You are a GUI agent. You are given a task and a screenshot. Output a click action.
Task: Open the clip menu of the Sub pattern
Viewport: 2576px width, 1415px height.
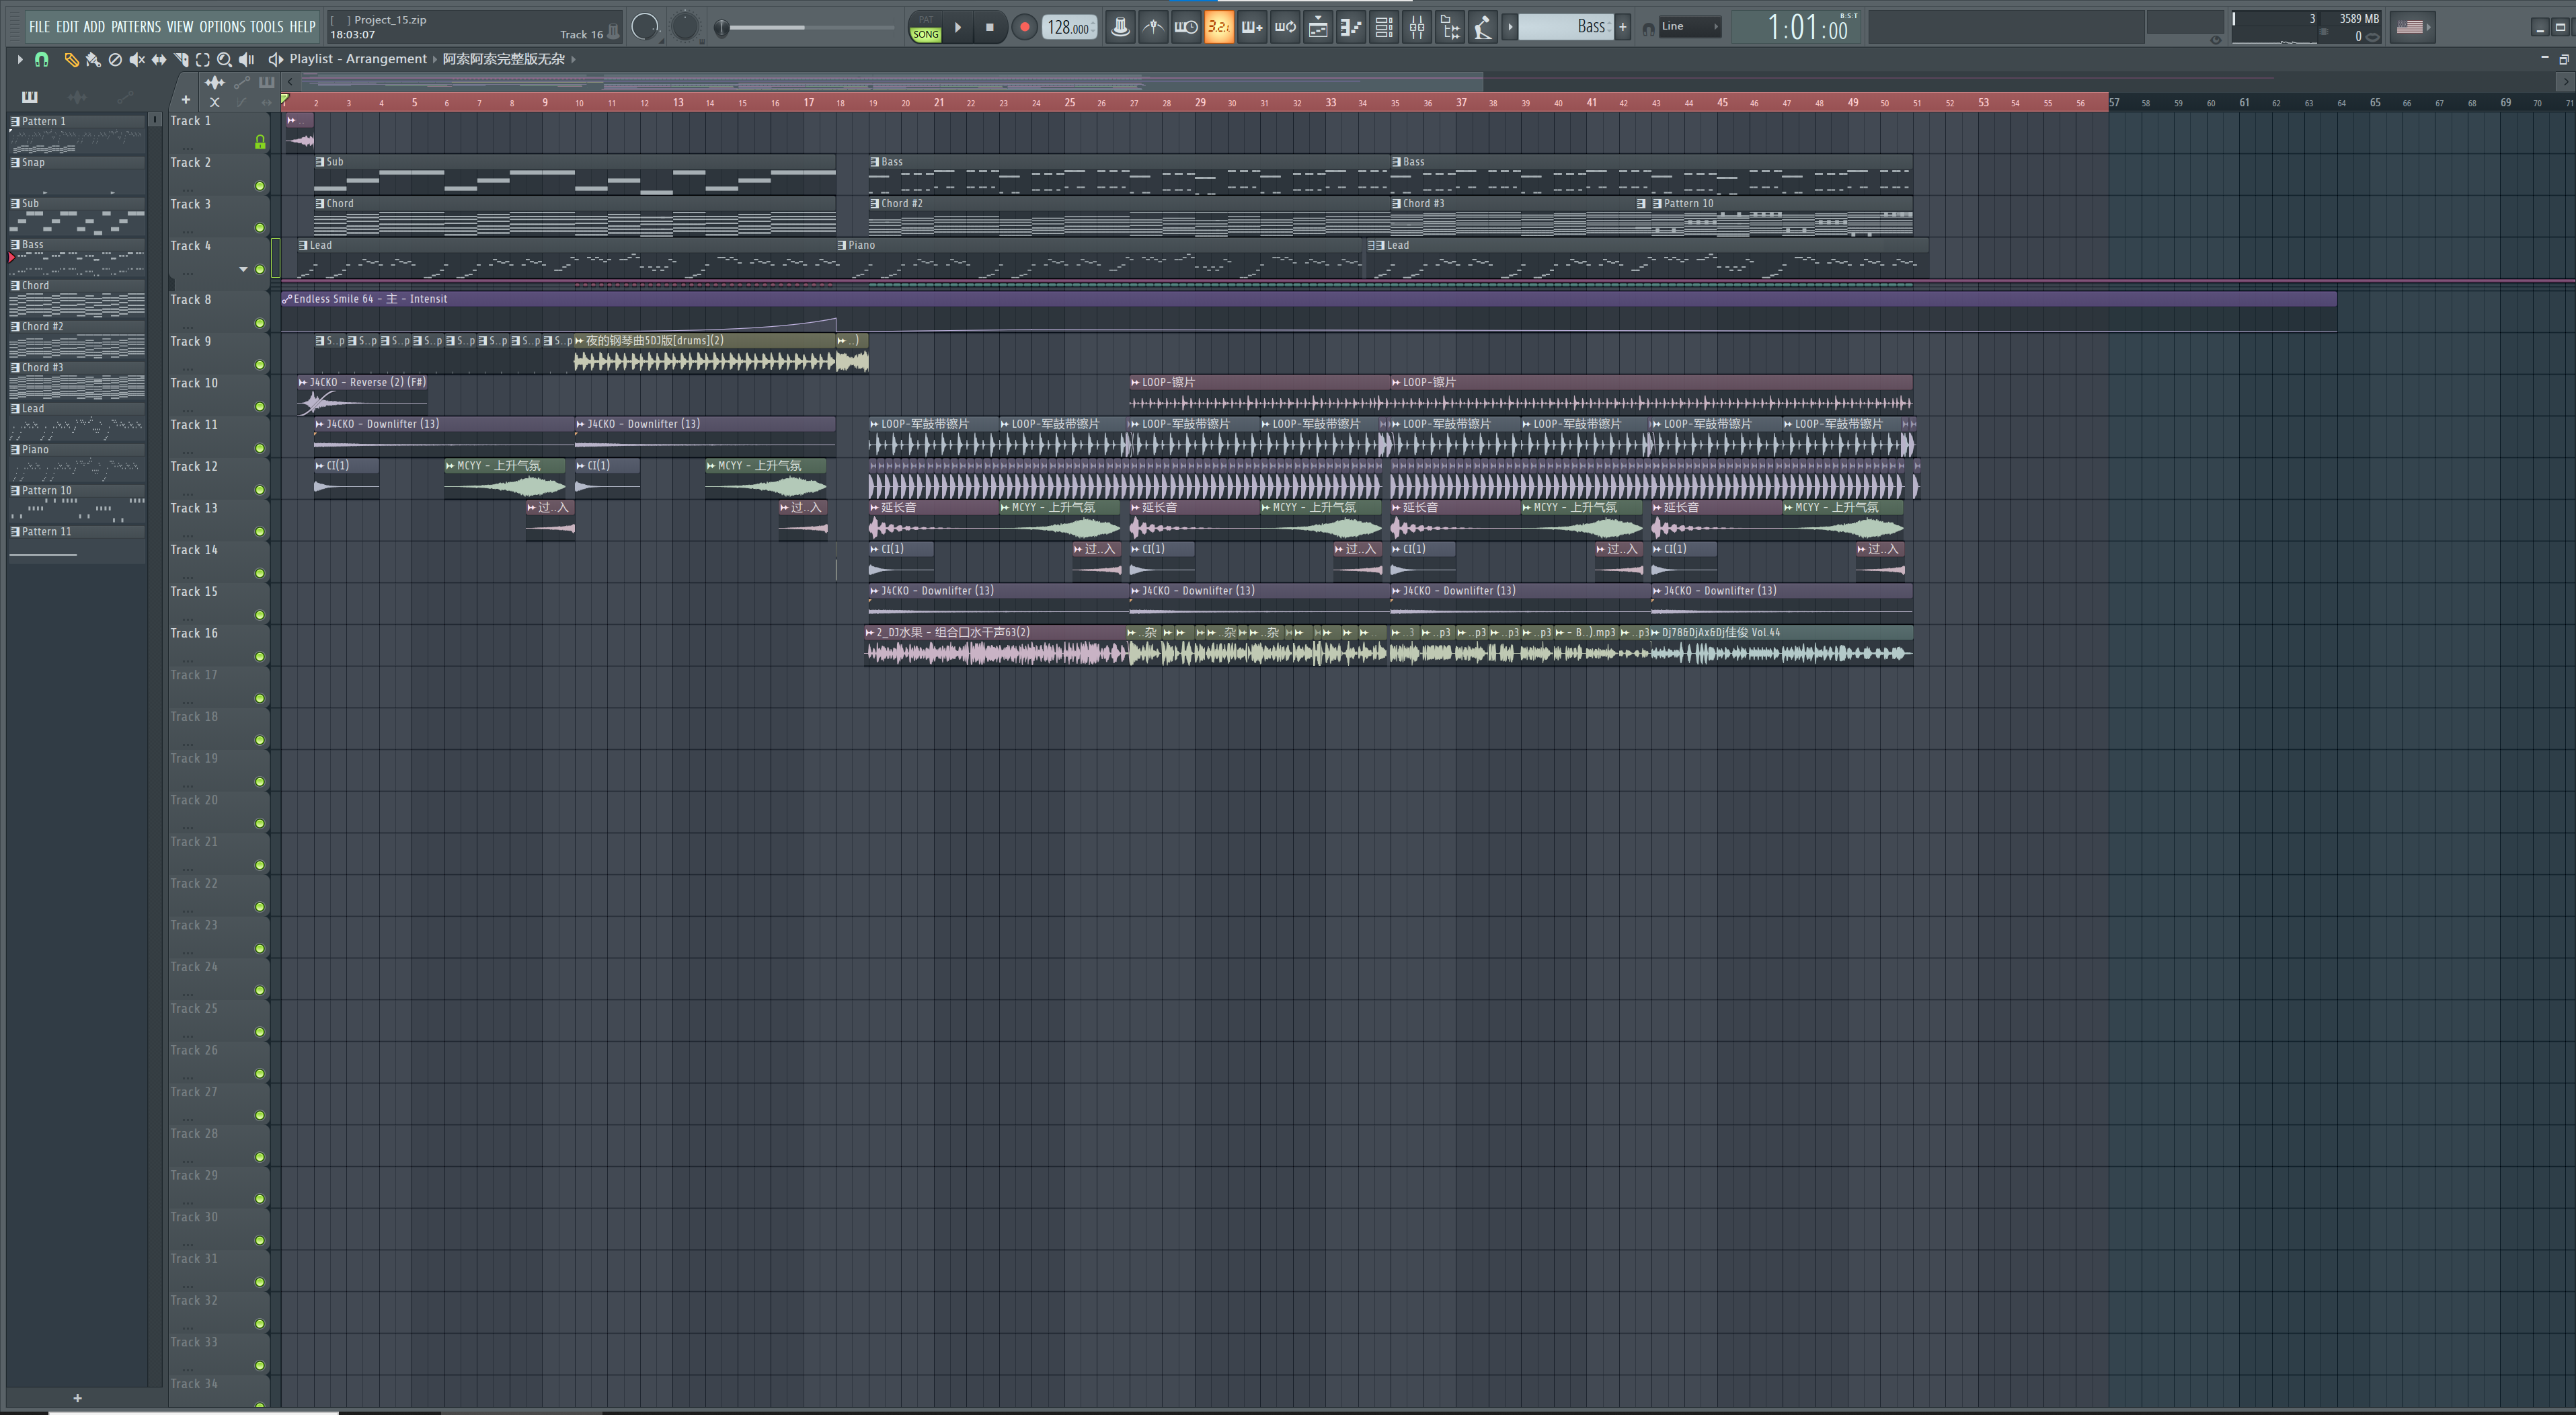point(320,161)
